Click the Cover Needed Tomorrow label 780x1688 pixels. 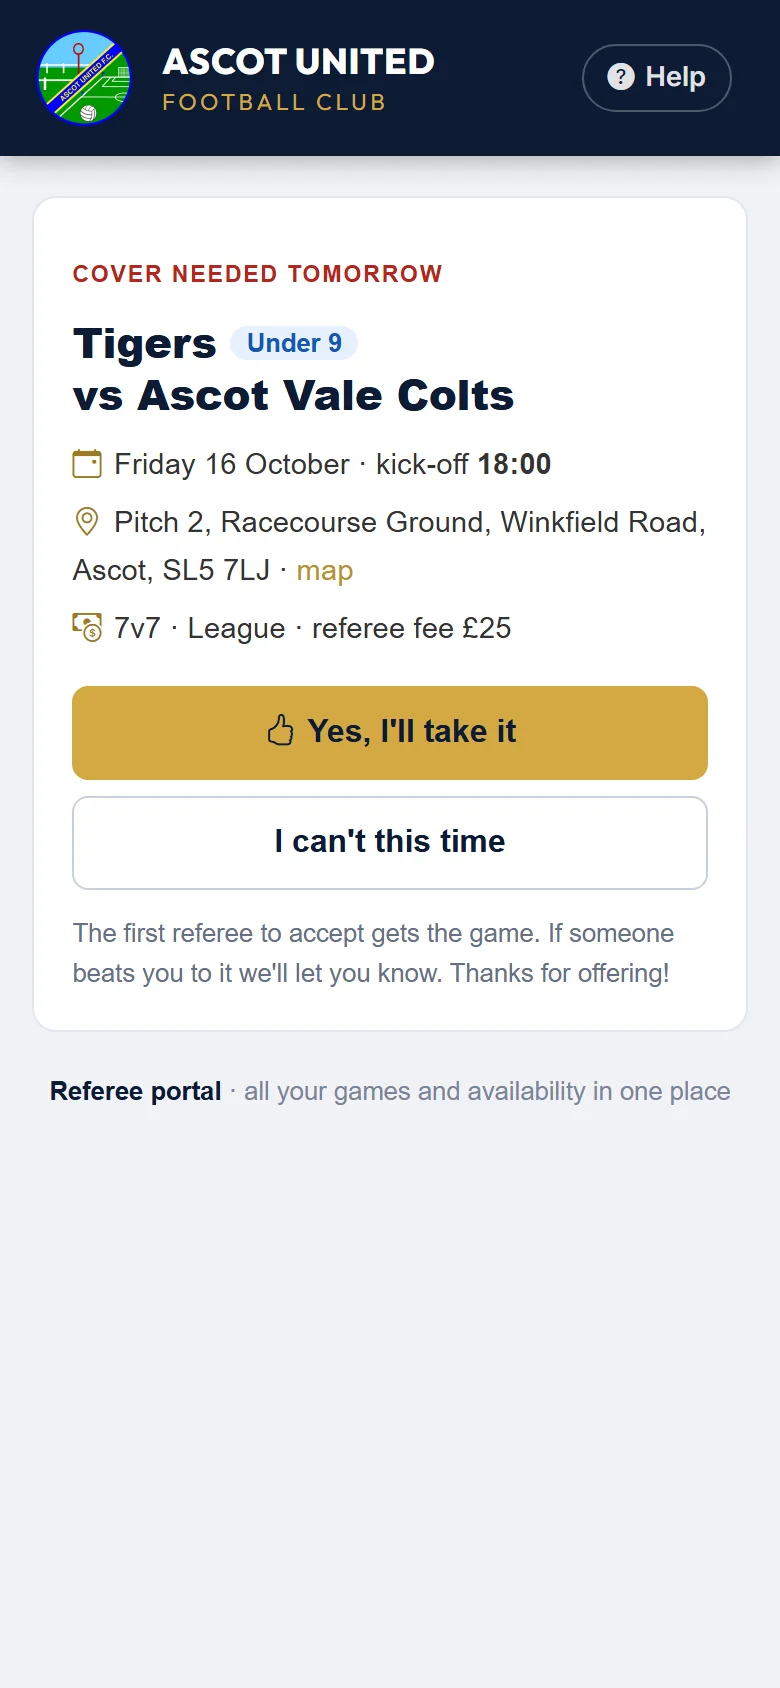point(258,274)
